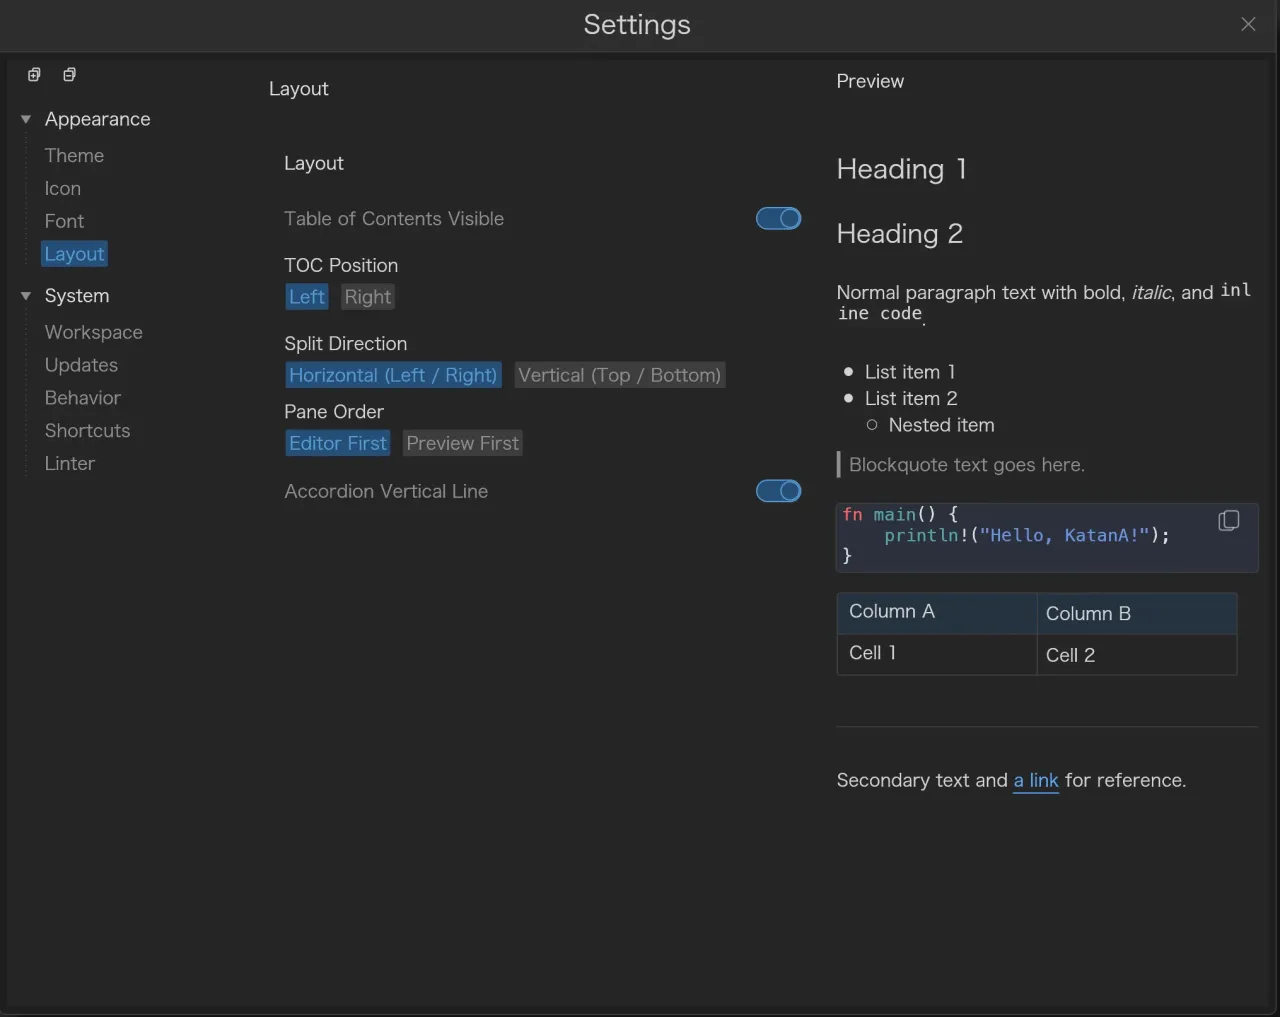Open the Behavior settings page
This screenshot has height=1017, width=1280.
[x=82, y=398]
